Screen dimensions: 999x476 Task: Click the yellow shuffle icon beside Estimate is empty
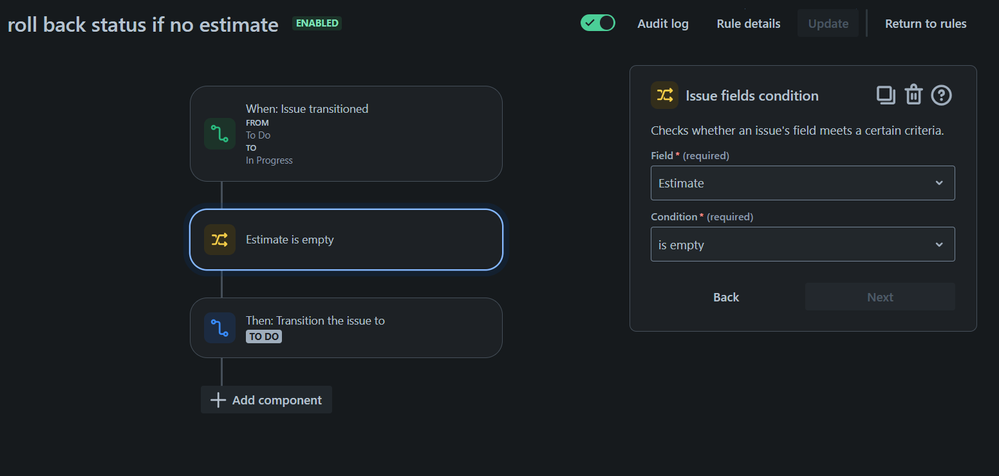coord(220,240)
